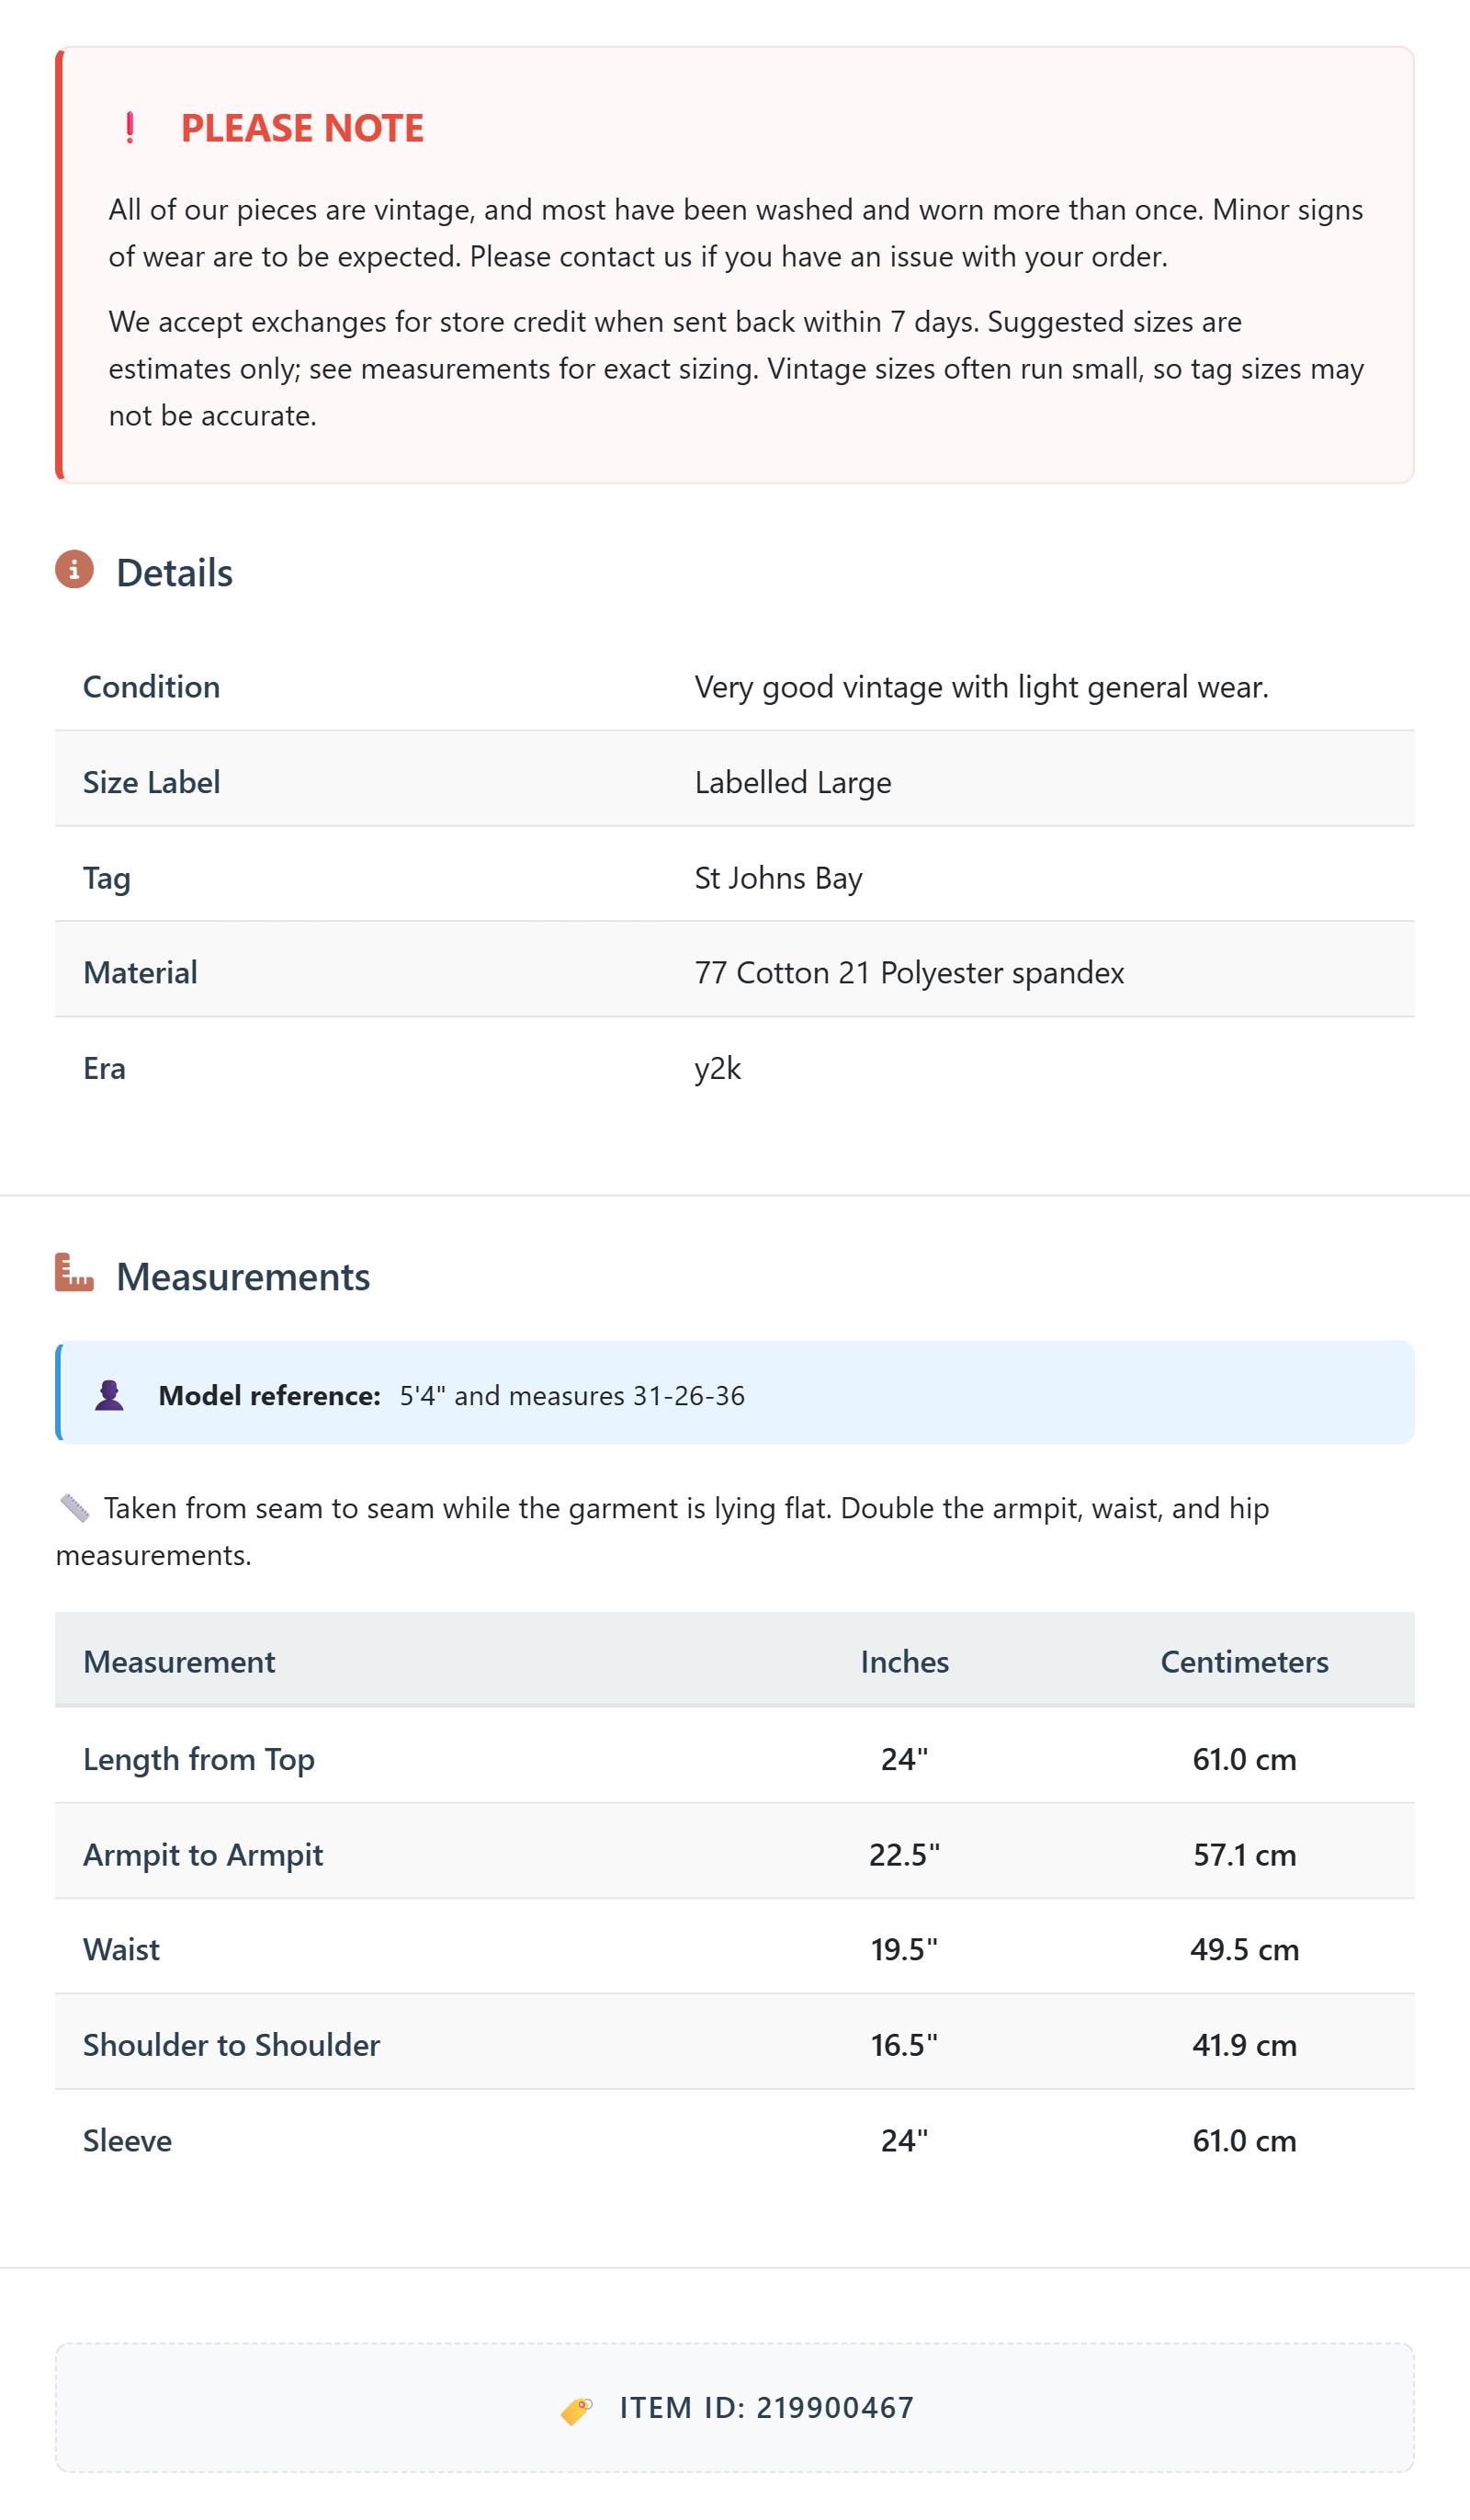Viewport: 1470px width, 2520px height.
Task: Click the y2k era value
Action: (x=718, y=1069)
